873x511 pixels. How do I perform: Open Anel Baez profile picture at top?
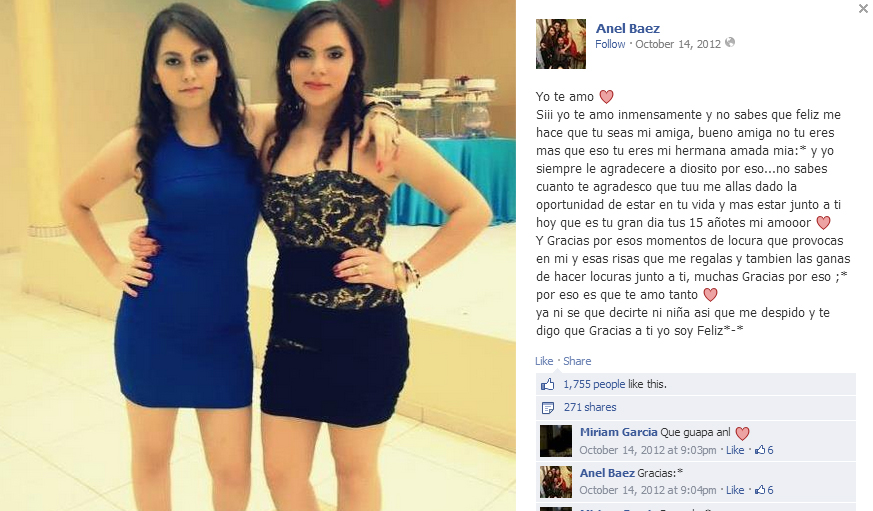coord(561,44)
